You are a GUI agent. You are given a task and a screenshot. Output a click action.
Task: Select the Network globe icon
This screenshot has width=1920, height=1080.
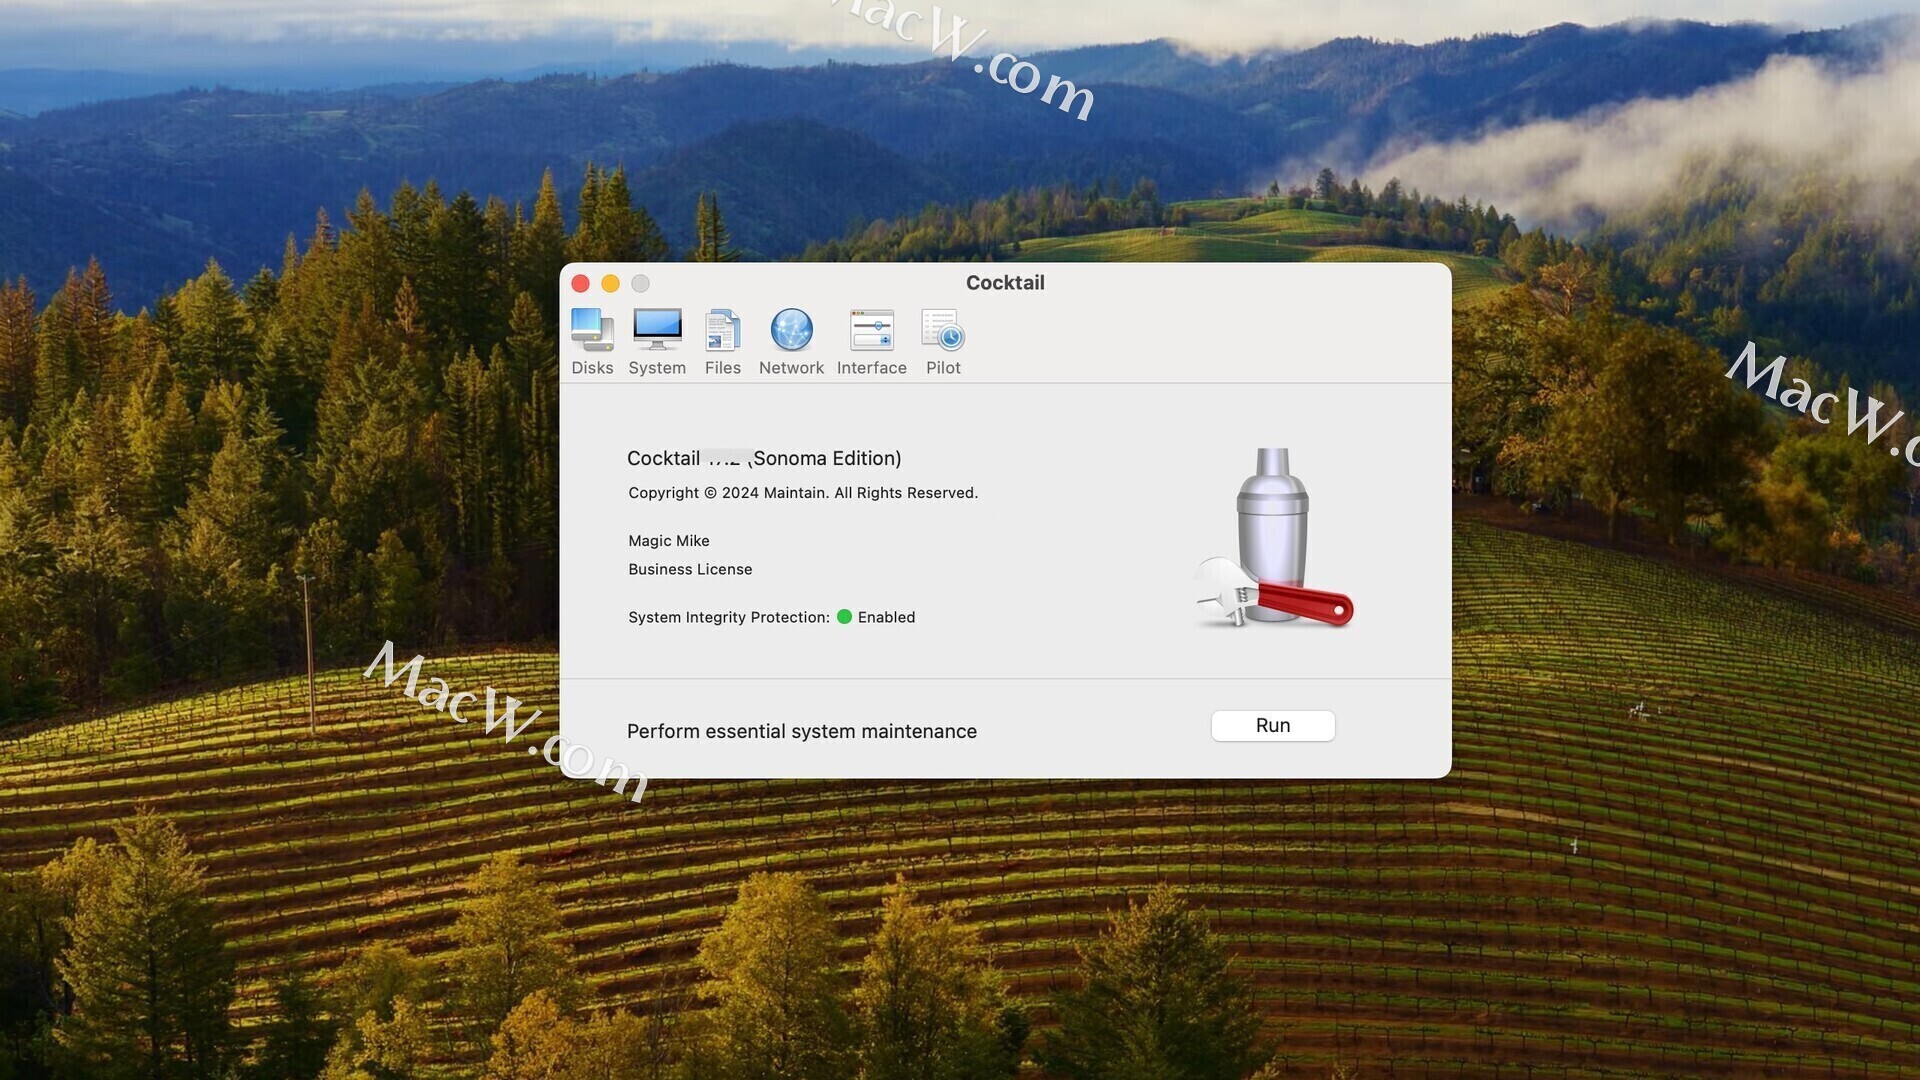coord(791,331)
